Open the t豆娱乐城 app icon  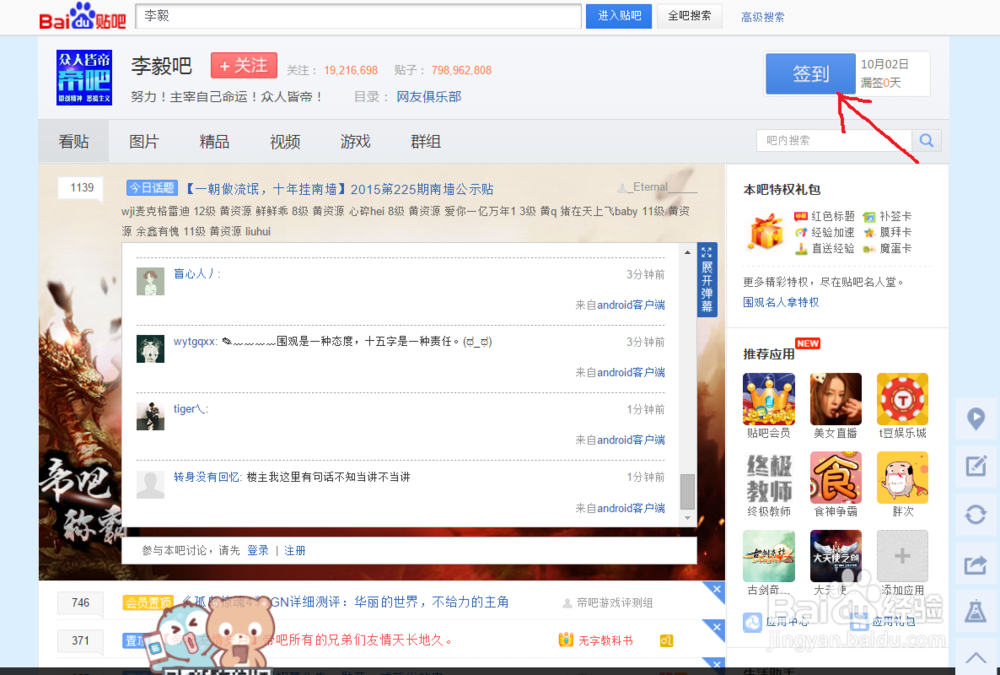[x=902, y=399]
